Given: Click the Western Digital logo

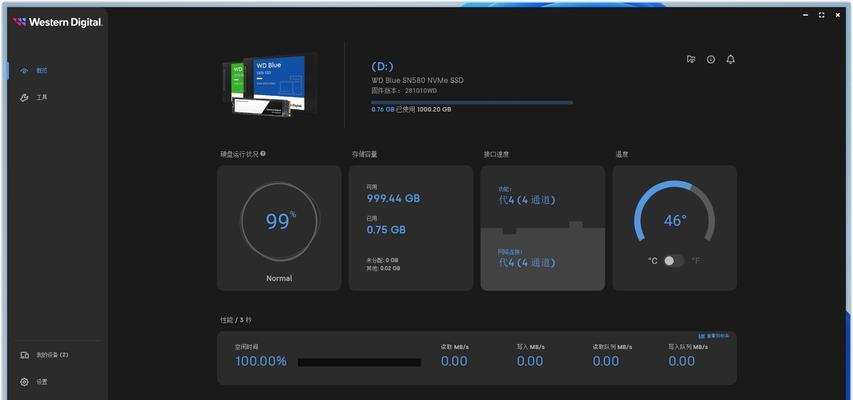Looking at the screenshot, I should 58,22.
